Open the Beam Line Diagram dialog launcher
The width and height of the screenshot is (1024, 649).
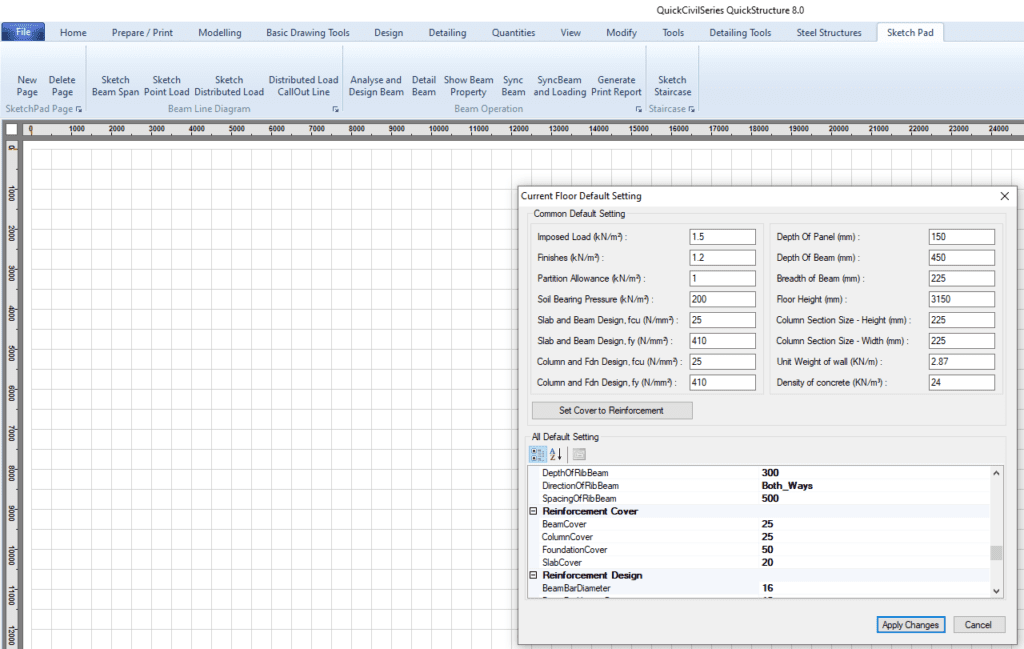coord(335,108)
